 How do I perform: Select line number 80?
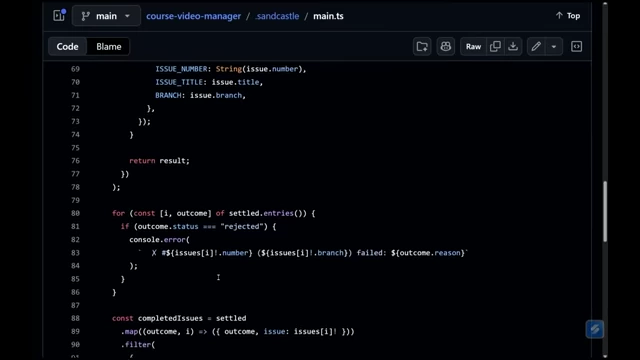pos(75,213)
